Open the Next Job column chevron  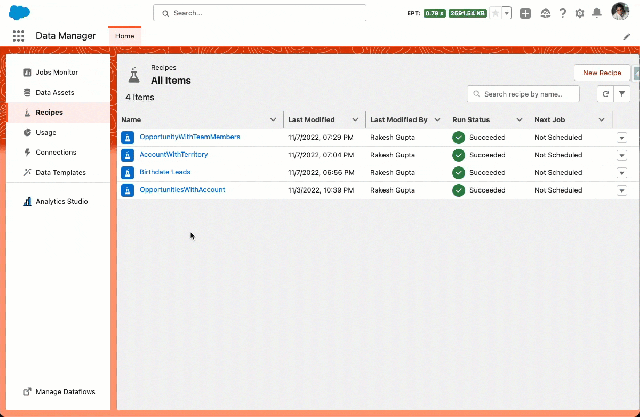point(602,120)
